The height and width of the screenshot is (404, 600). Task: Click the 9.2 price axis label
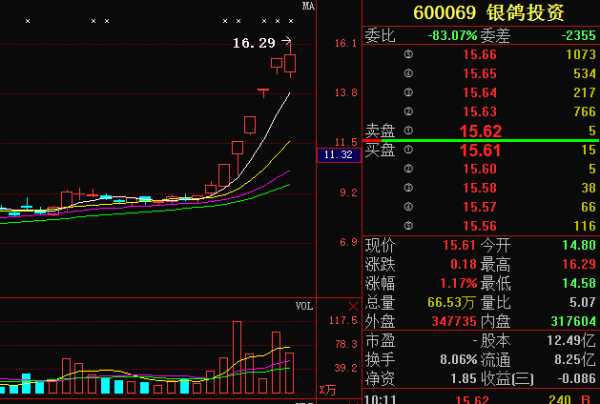click(x=348, y=192)
